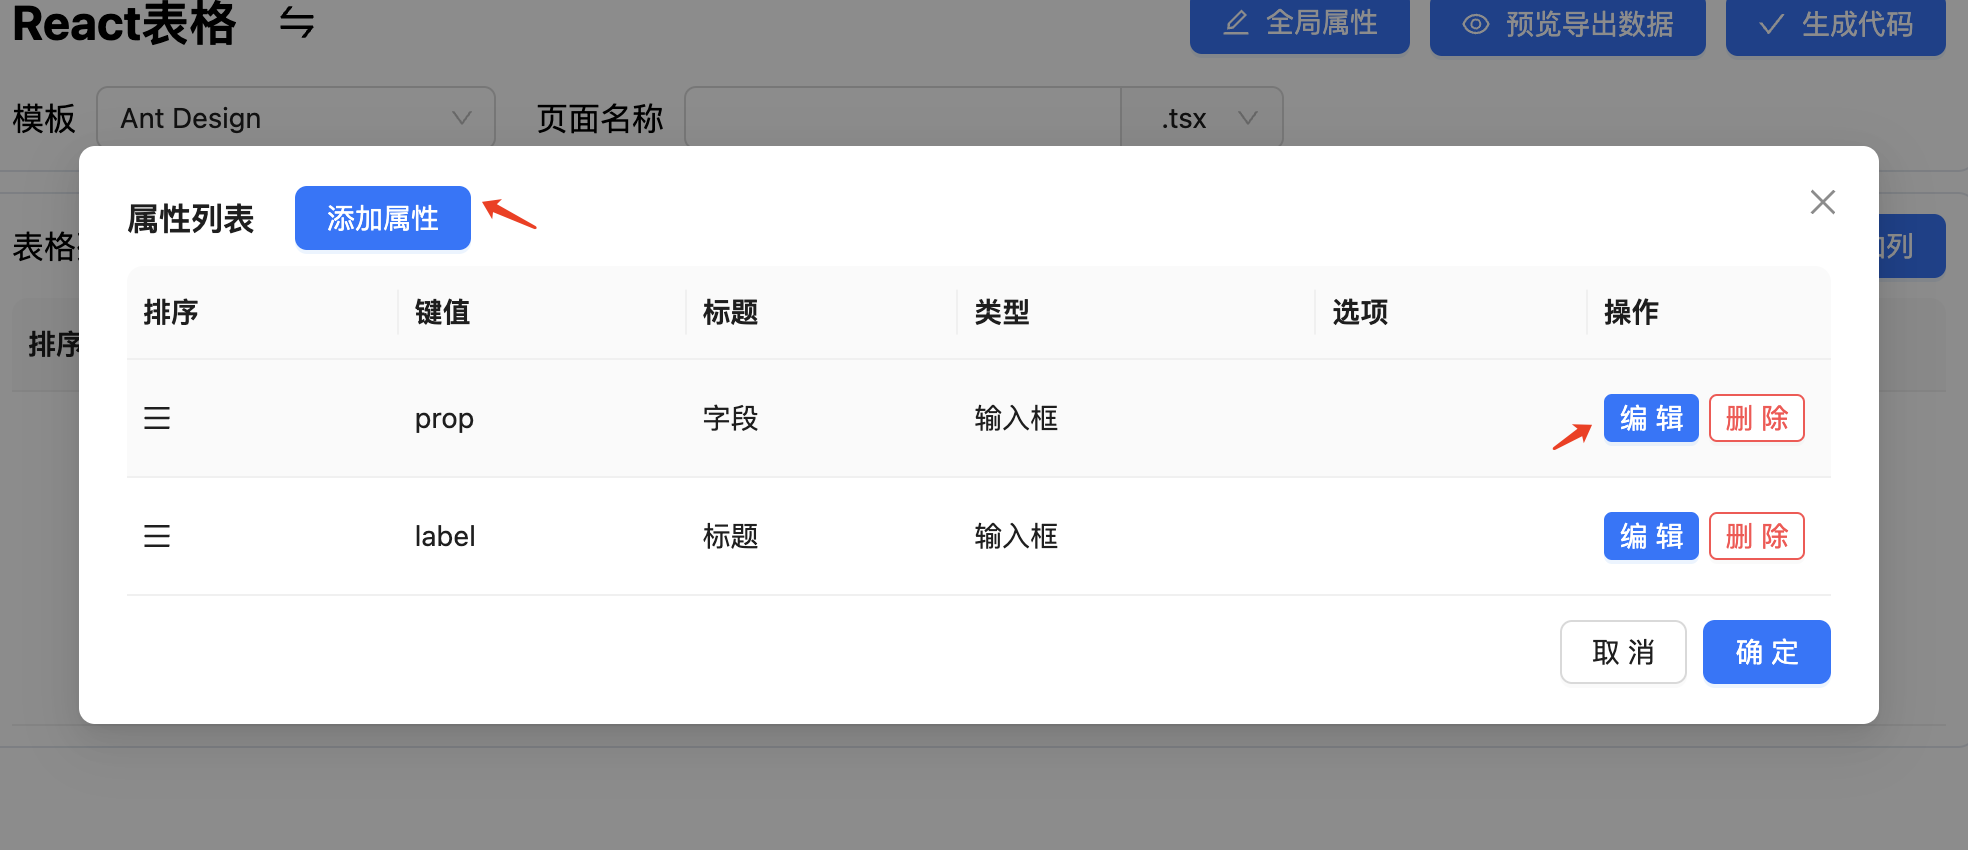Click the 添加属性 button

click(382, 218)
